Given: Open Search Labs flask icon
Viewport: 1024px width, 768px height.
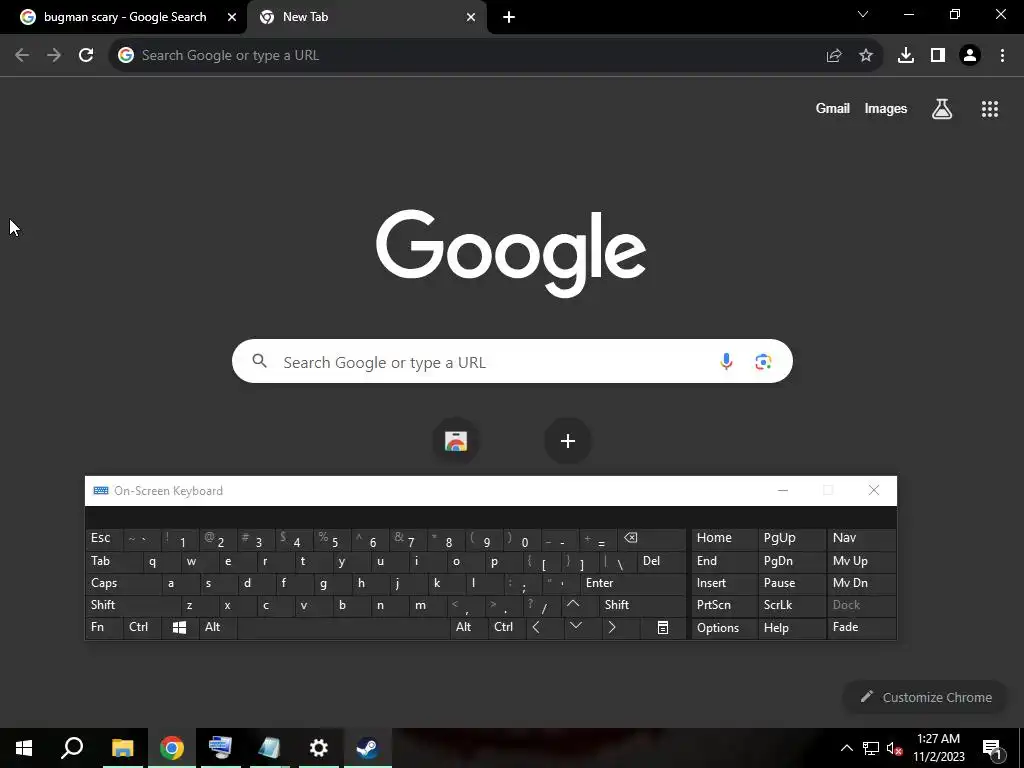Looking at the screenshot, I should (x=942, y=109).
